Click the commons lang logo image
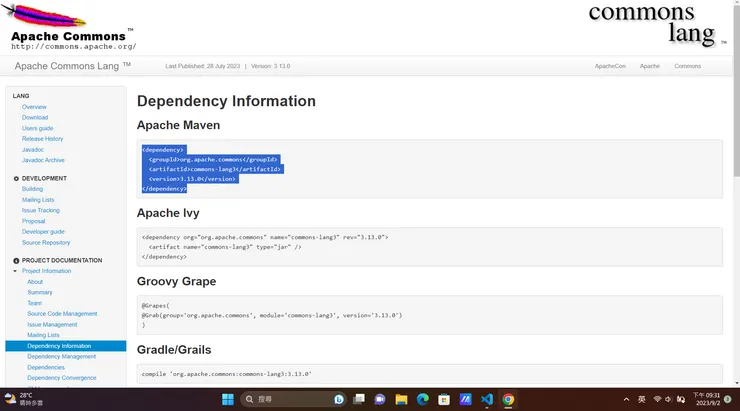 click(x=657, y=25)
